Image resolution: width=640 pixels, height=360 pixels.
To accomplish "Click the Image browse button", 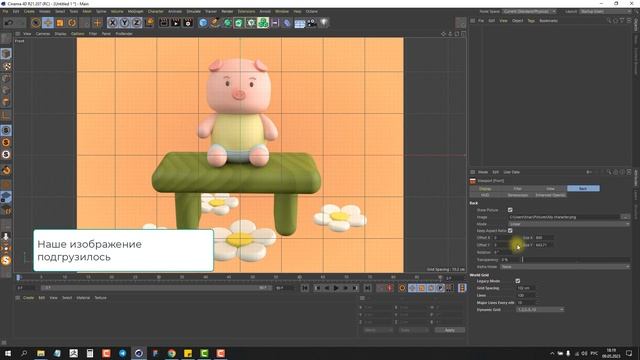I will click(625, 217).
